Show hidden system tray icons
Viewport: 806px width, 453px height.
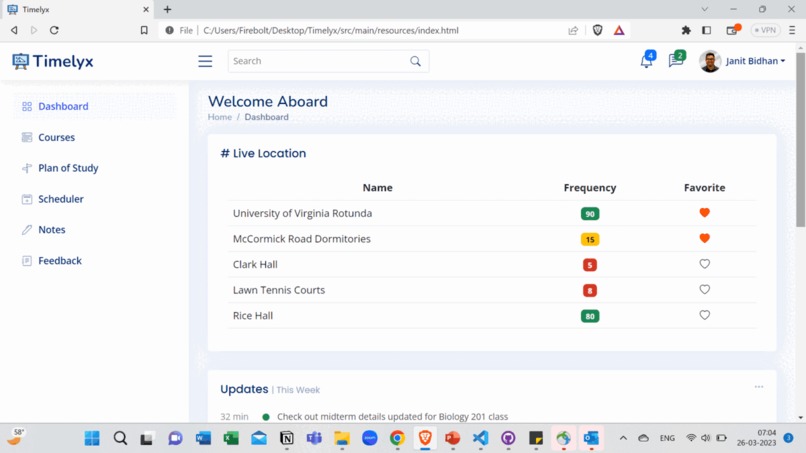pos(623,438)
